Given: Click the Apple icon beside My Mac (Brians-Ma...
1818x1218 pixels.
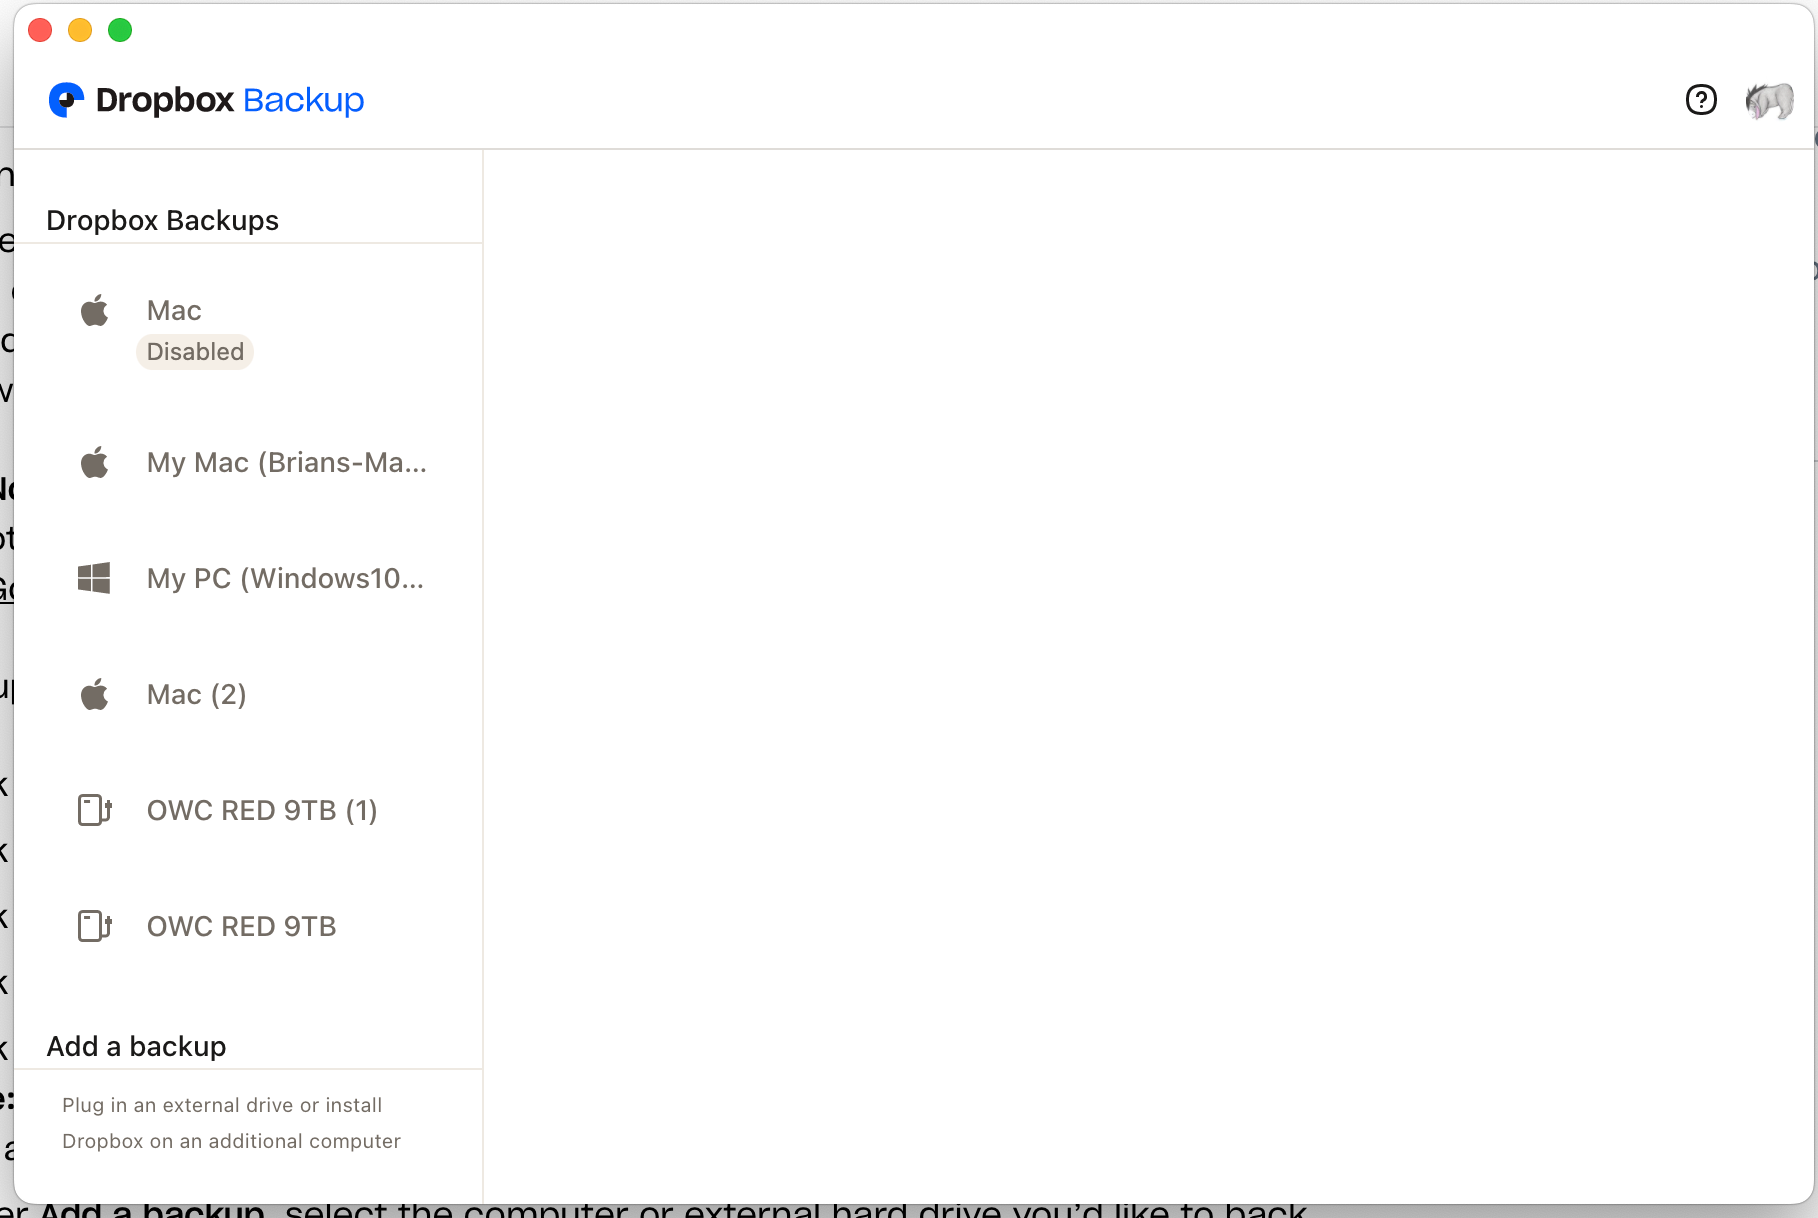Looking at the screenshot, I should [95, 462].
